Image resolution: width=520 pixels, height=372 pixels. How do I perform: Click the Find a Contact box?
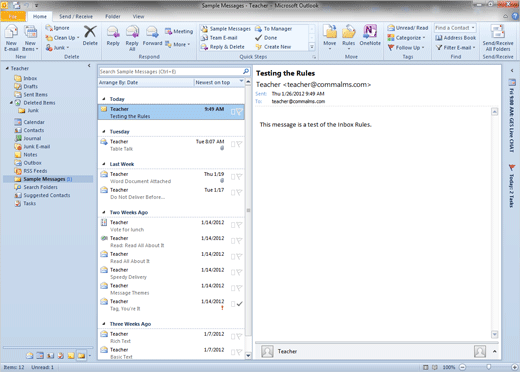[x=455, y=28]
